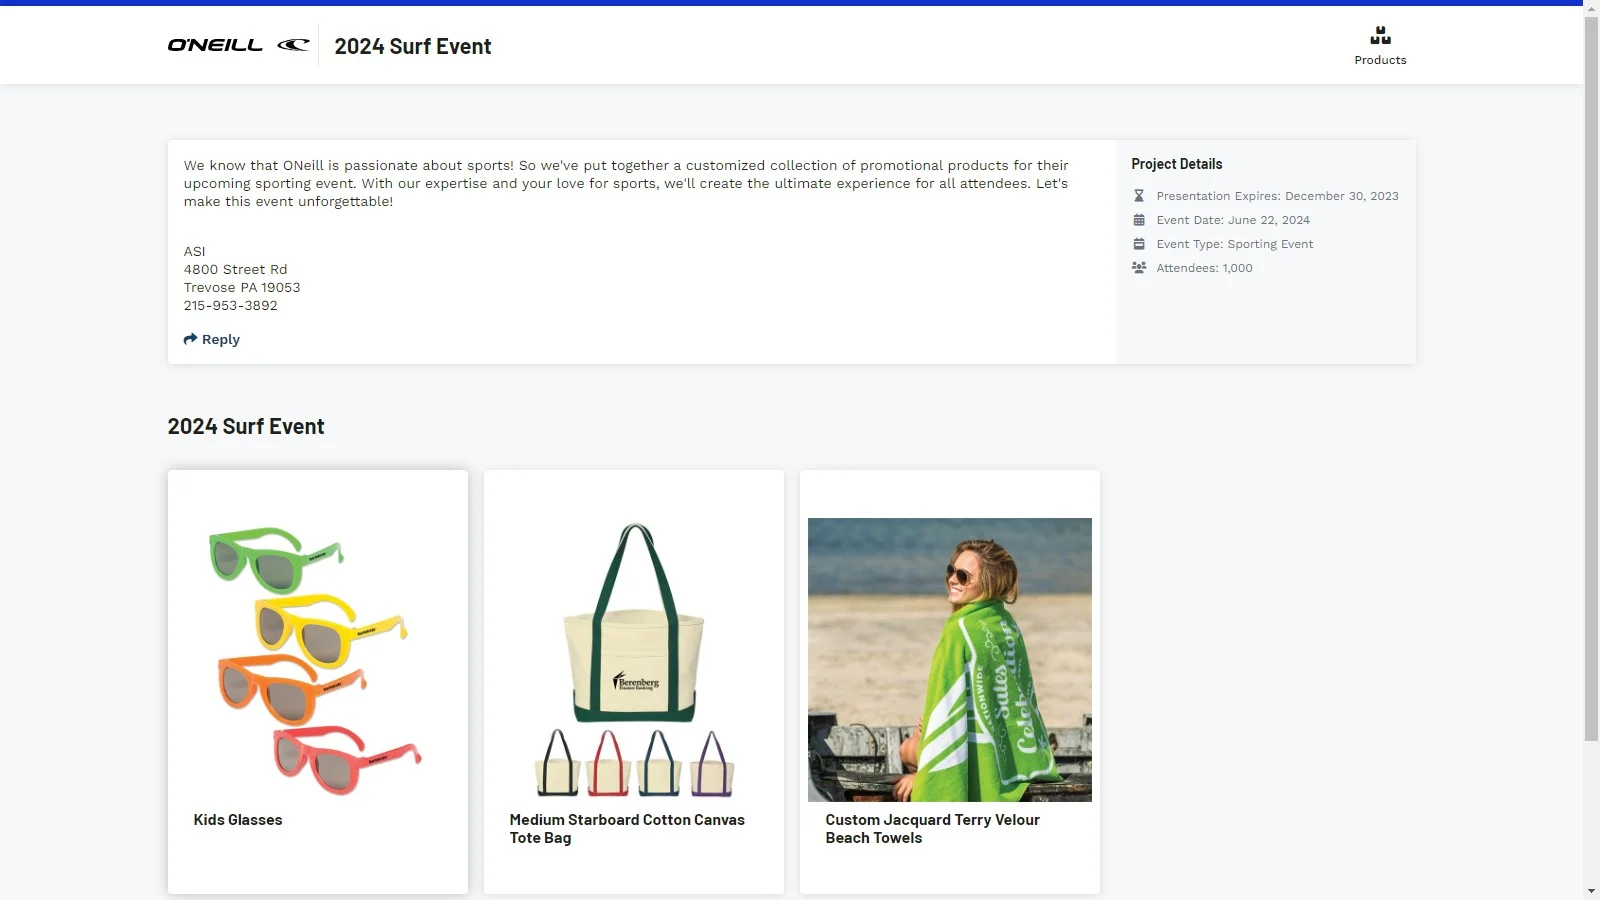Screen dimensions: 1600x900
Task: Click the Project Details heading
Action: coord(1177,164)
